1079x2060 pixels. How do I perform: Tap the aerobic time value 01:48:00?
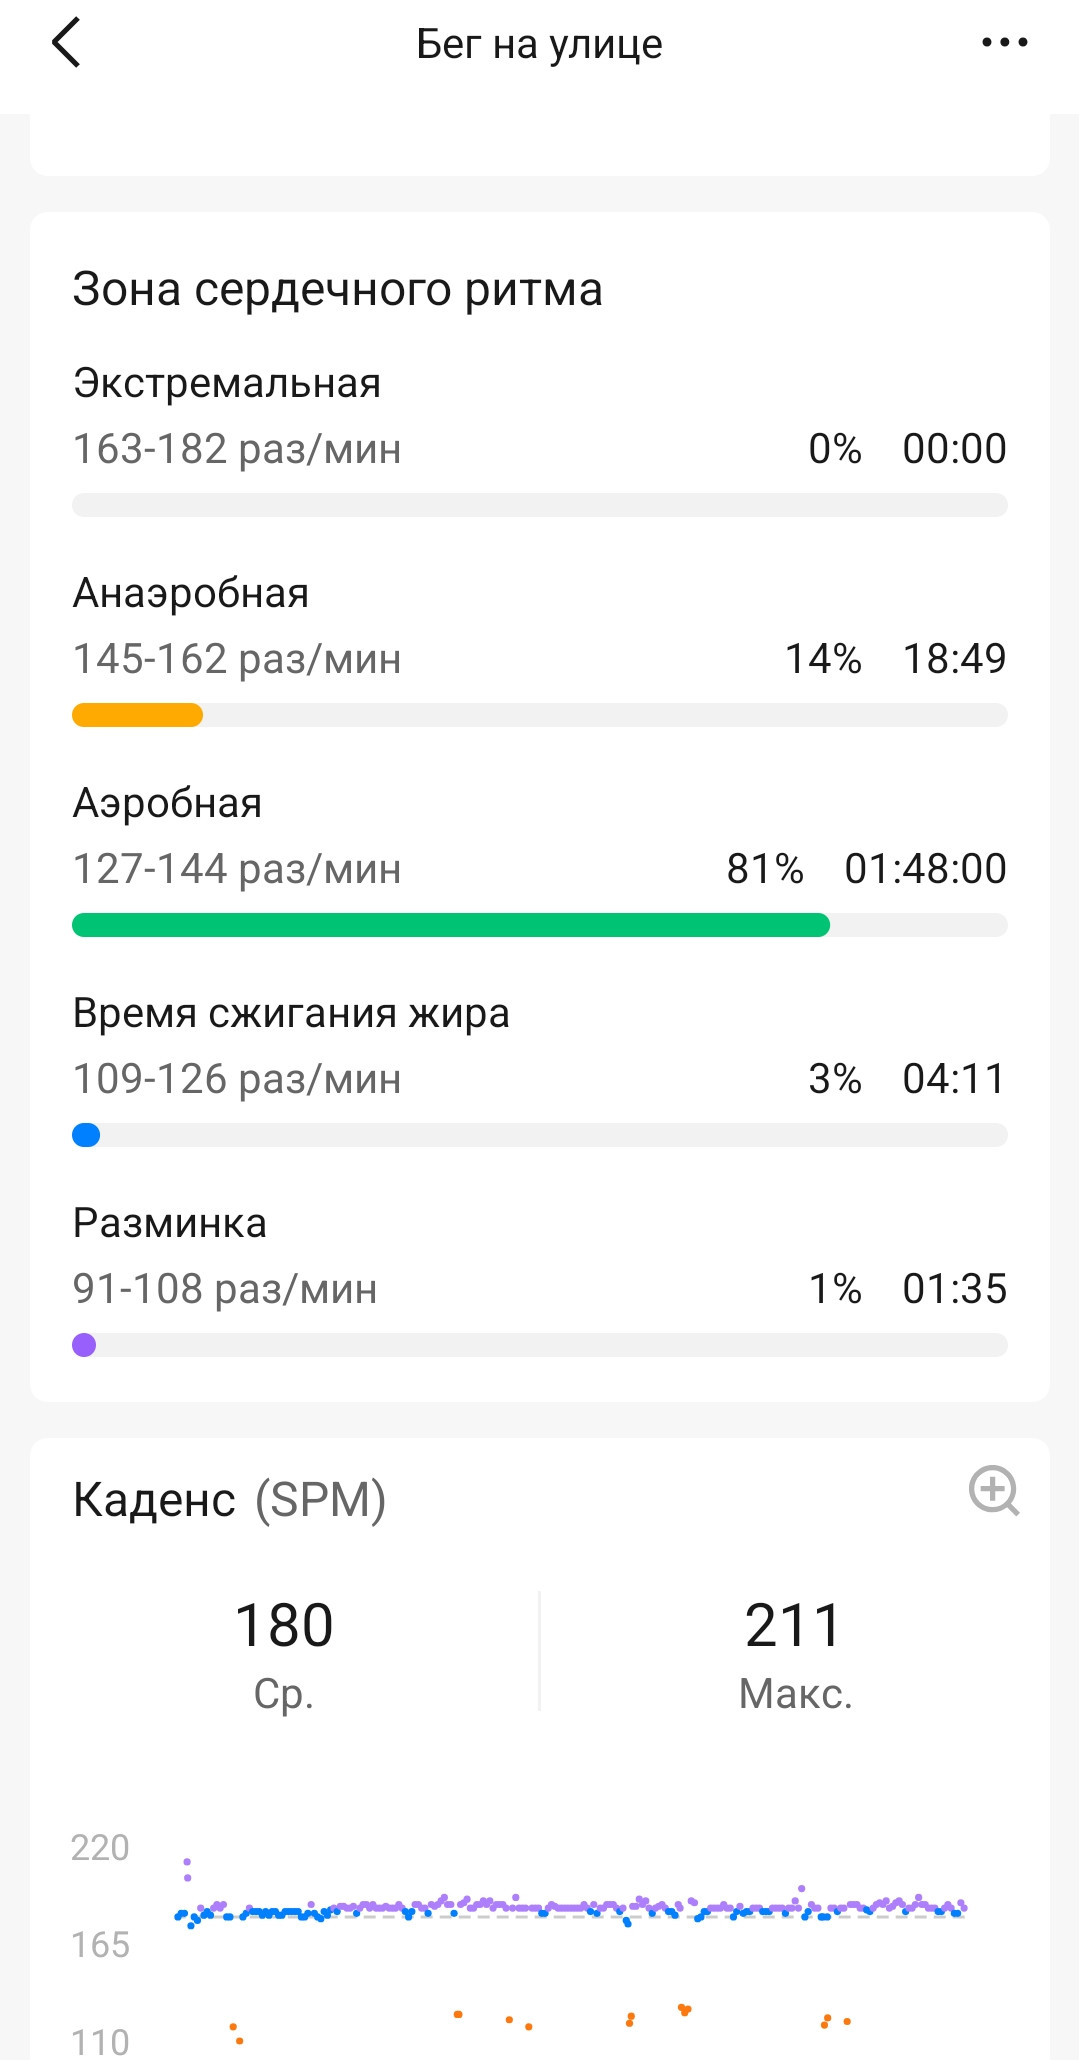(x=925, y=869)
